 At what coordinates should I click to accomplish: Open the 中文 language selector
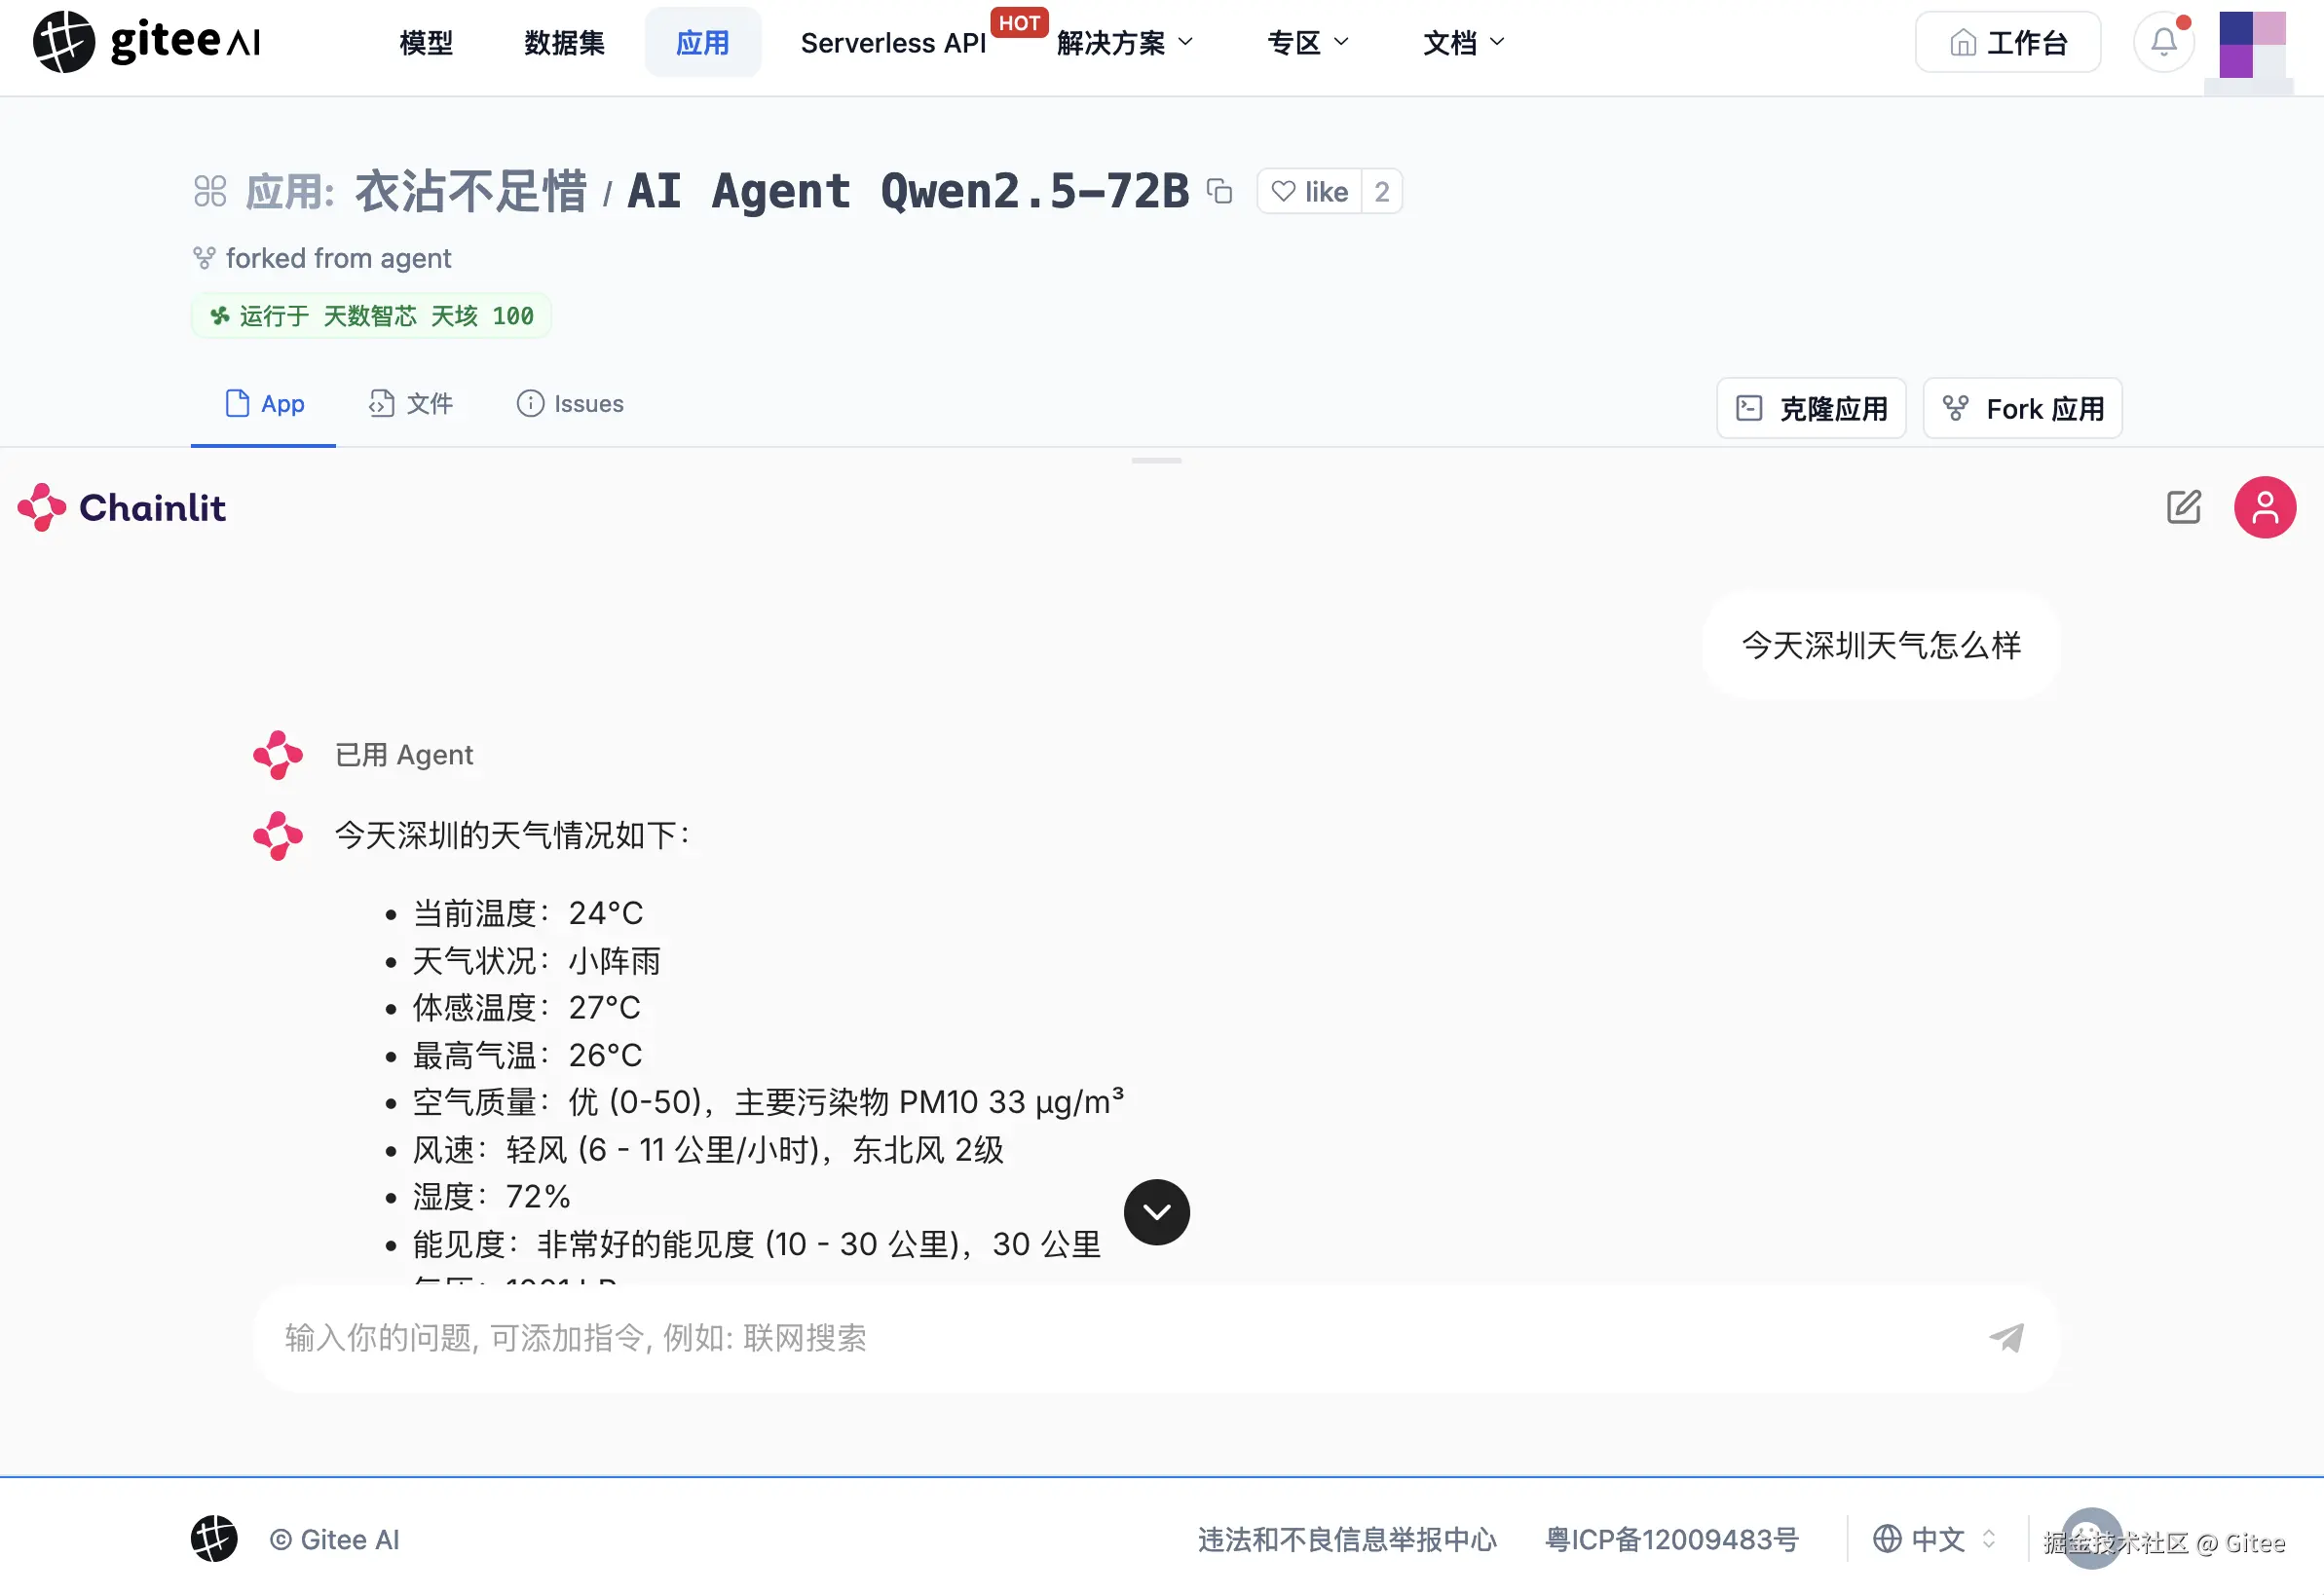point(1933,1540)
